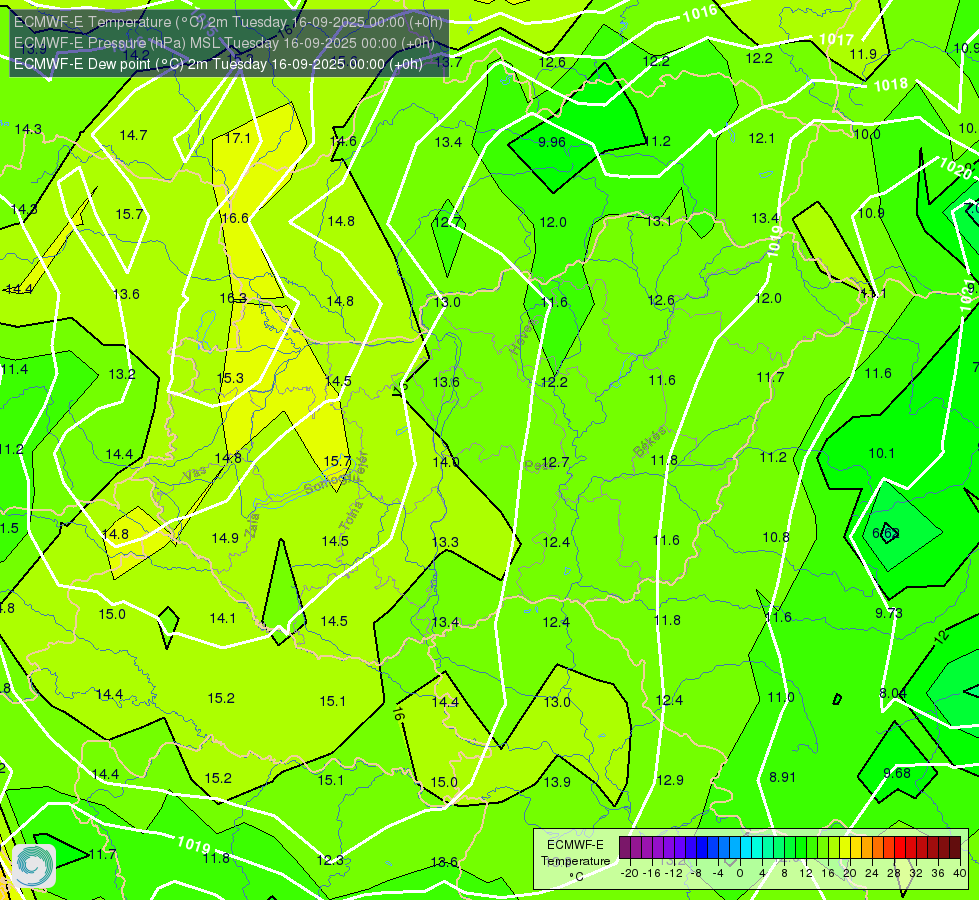Click the Békés region label
979x900 pixels.
click(649, 442)
